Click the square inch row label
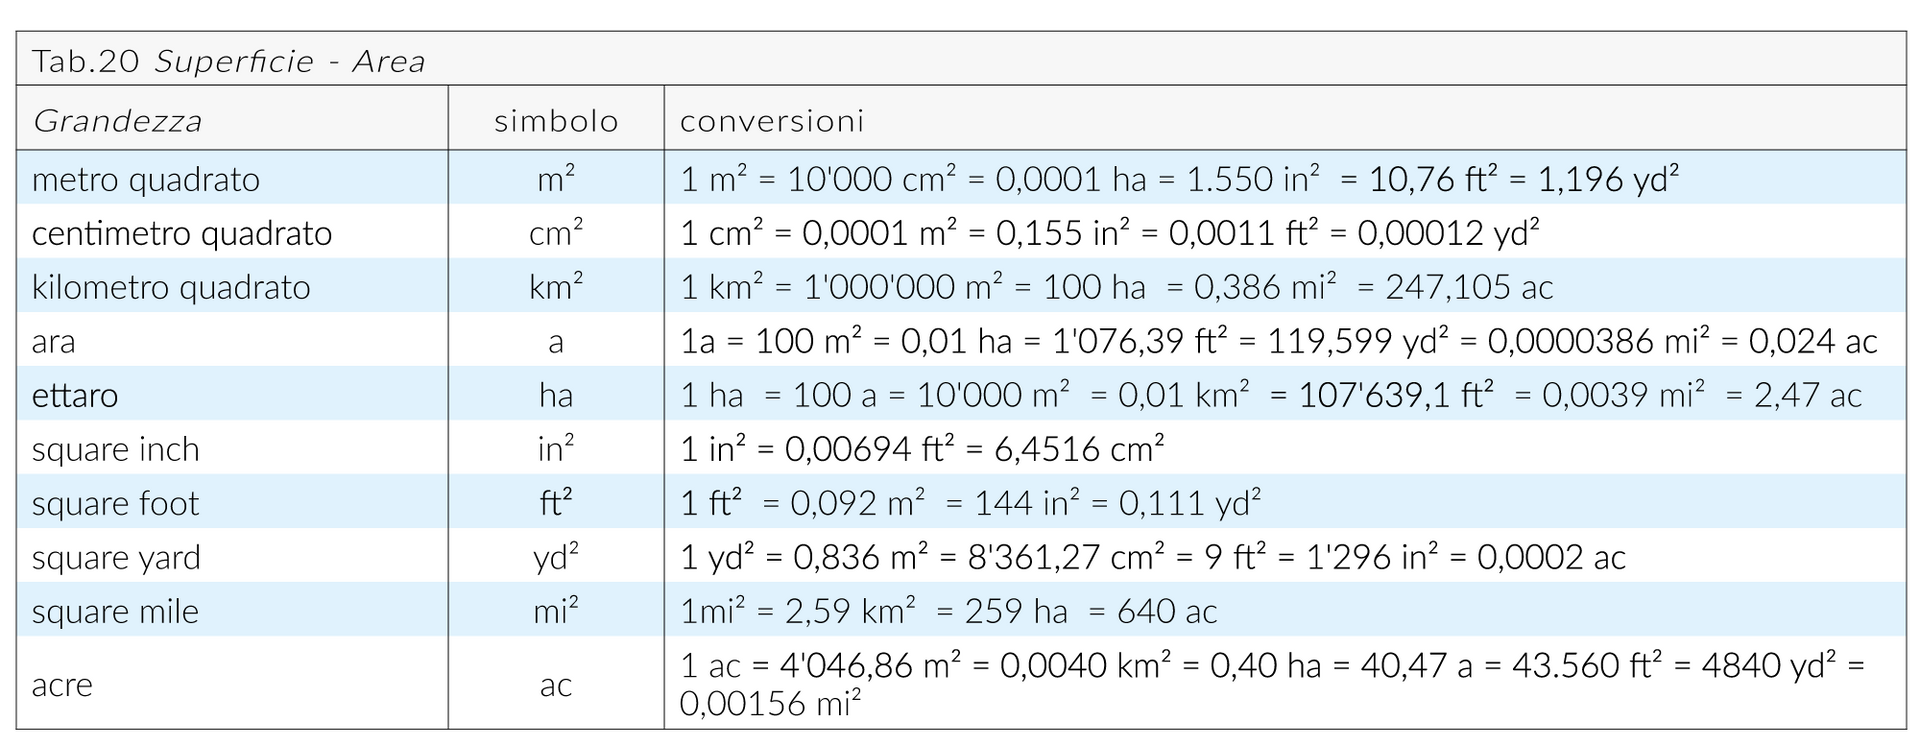1920x747 pixels. pyautogui.click(x=116, y=450)
